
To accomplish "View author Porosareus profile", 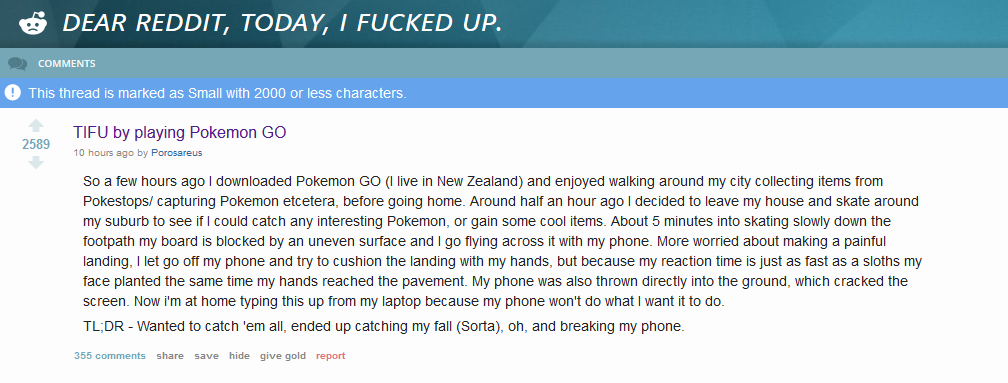I will (176, 153).
